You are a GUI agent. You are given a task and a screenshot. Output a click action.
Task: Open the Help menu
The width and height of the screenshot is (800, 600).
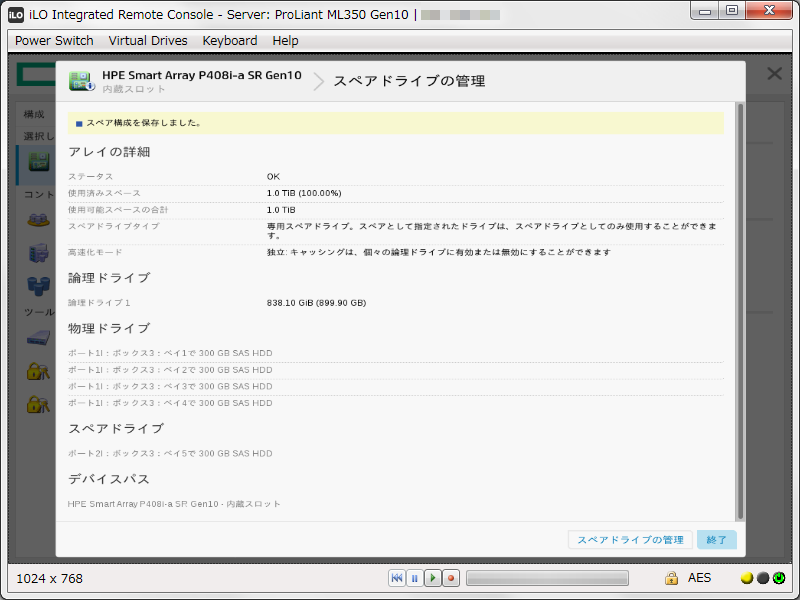pos(285,40)
